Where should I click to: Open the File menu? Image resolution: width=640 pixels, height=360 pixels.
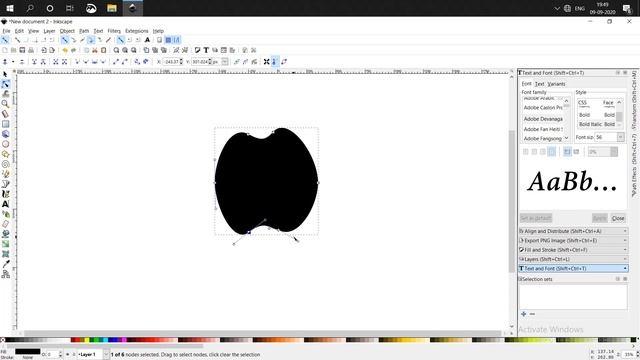[7, 31]
